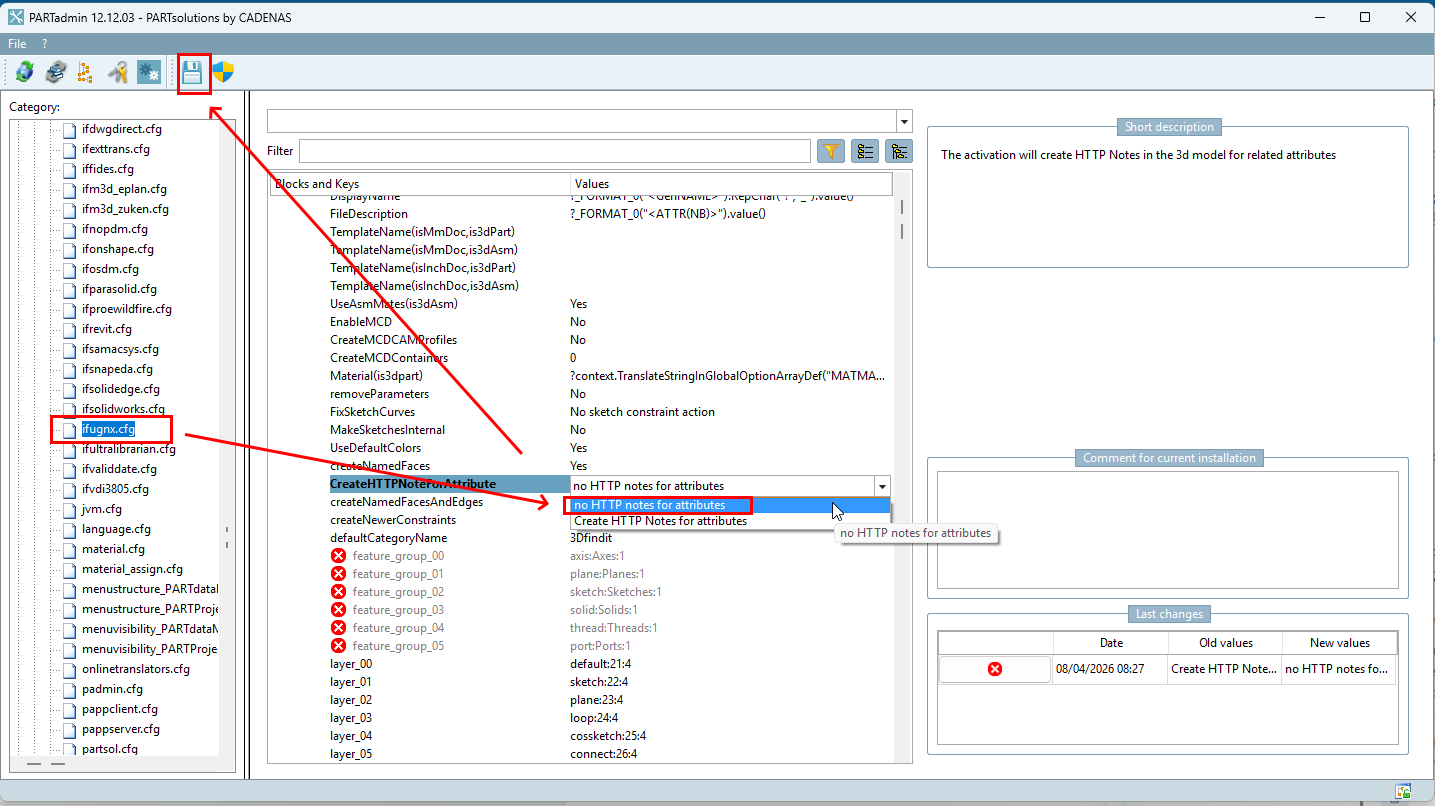Click the file icon beside jvm.cfg
The image size is (1435, 806).
tap(69, 509)
